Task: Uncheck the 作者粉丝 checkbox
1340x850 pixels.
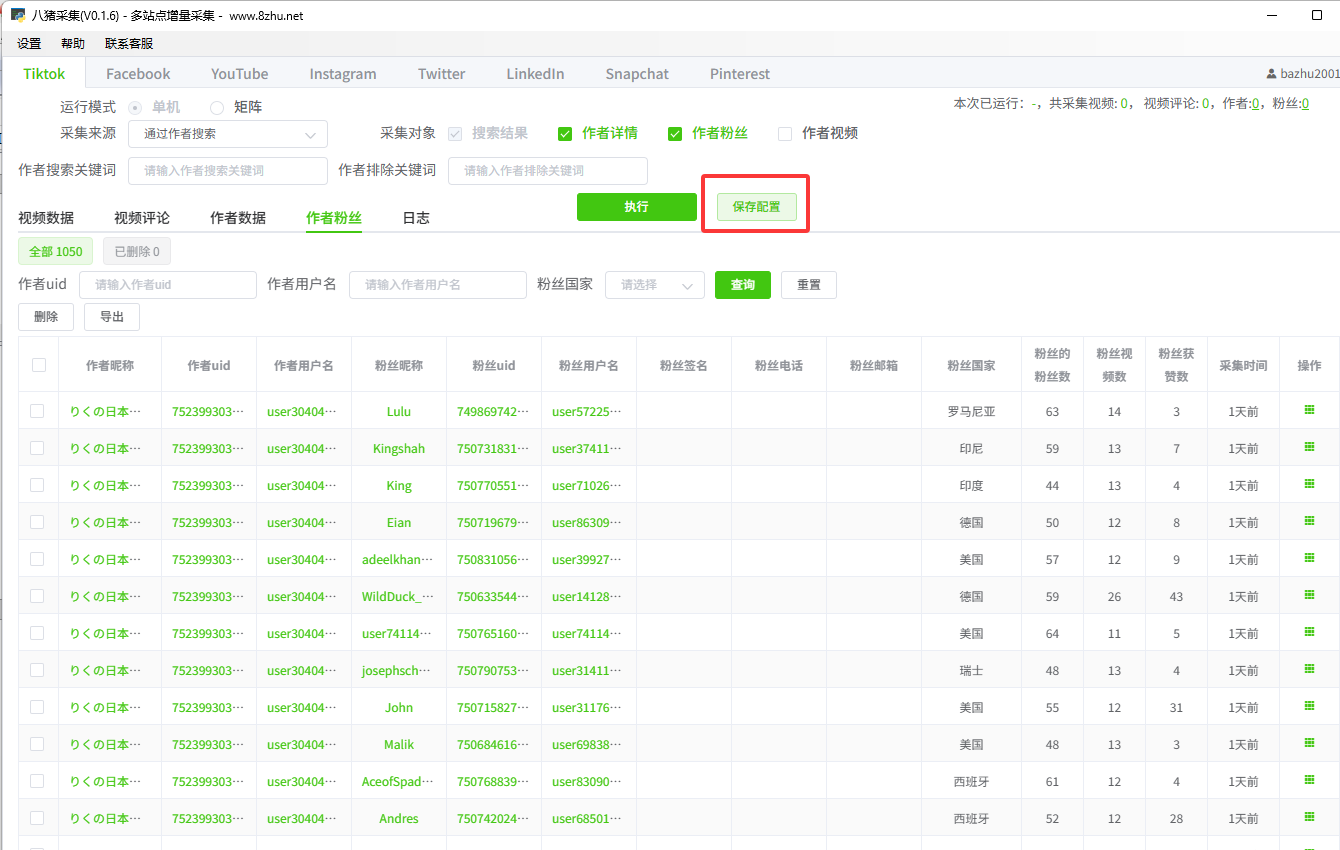Action: (675, 134)
